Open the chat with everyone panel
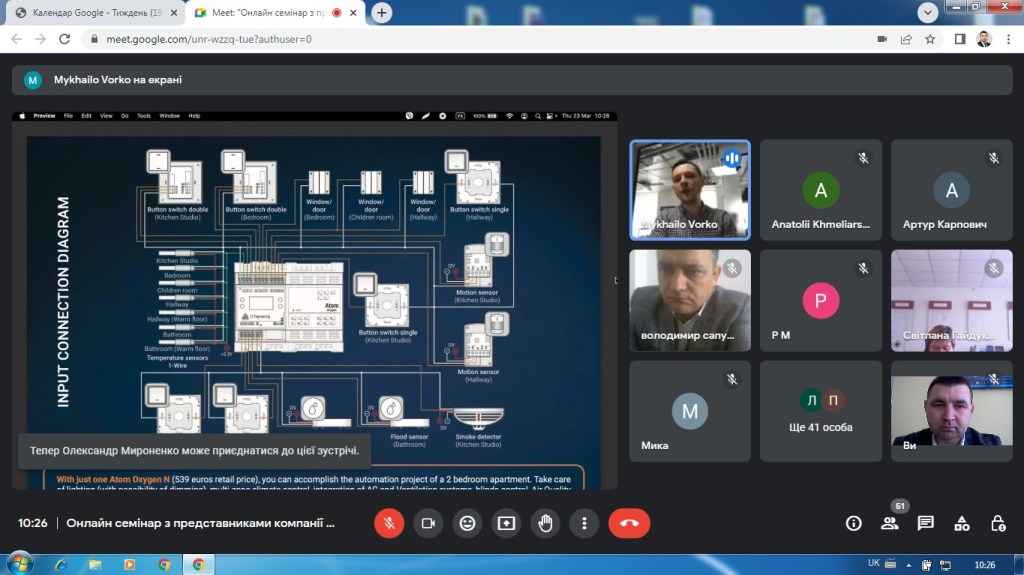This screenshot has height=575, width=1024. 925,523
